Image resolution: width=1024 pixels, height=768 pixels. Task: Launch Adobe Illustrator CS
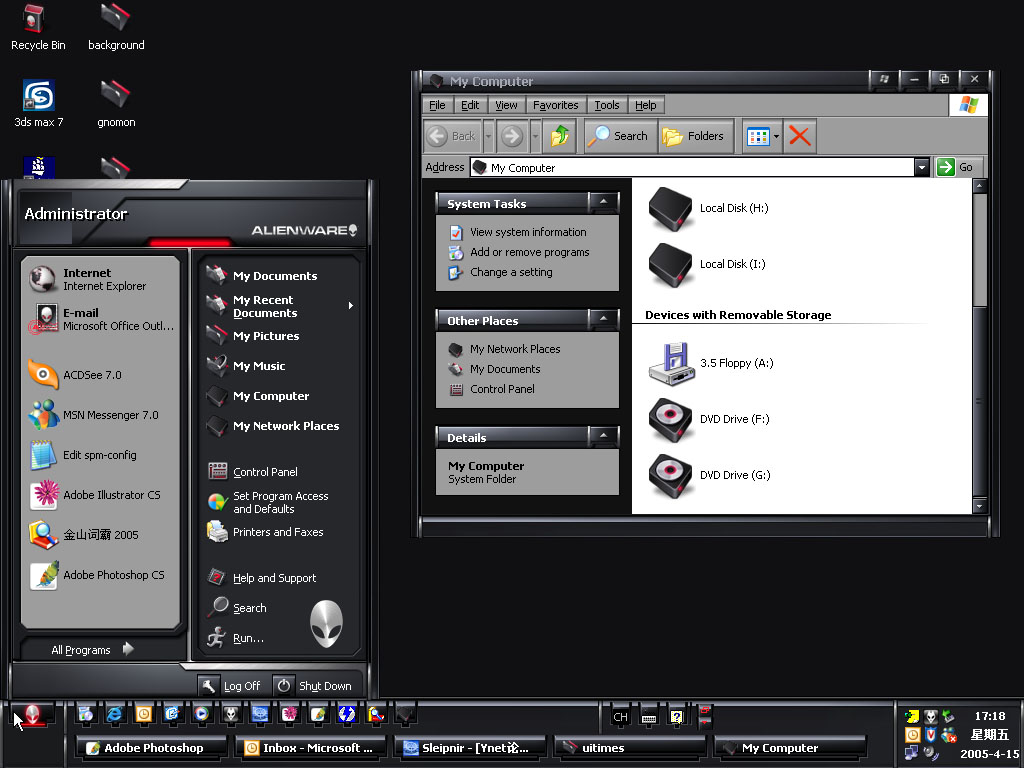click(x=101, y=495)
